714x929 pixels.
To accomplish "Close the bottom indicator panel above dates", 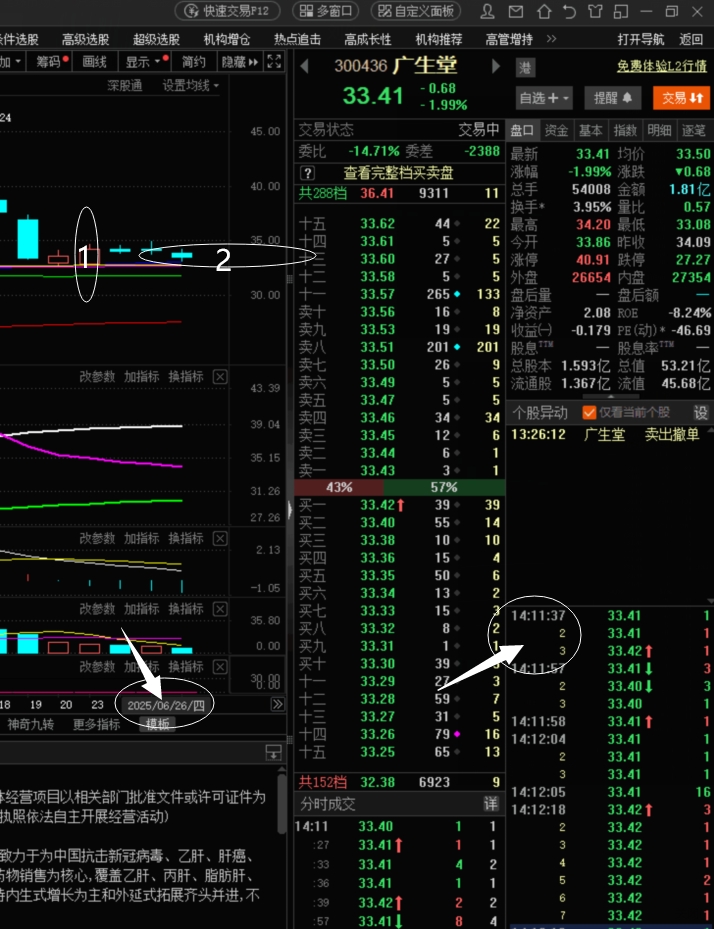I will pos(220,667).
